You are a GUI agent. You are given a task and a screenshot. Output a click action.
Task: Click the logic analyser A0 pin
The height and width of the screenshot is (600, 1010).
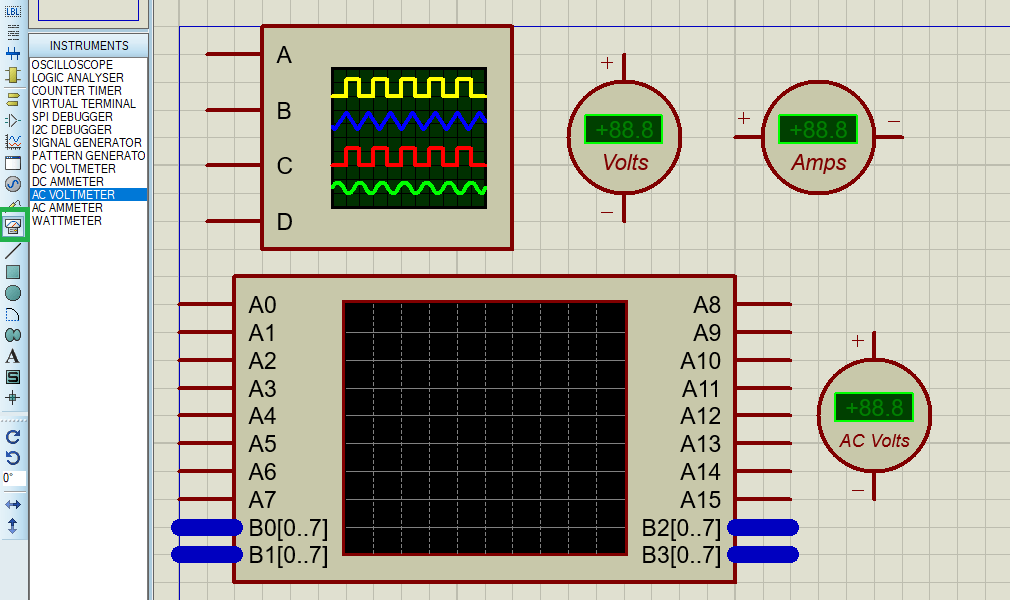[206, 304]
